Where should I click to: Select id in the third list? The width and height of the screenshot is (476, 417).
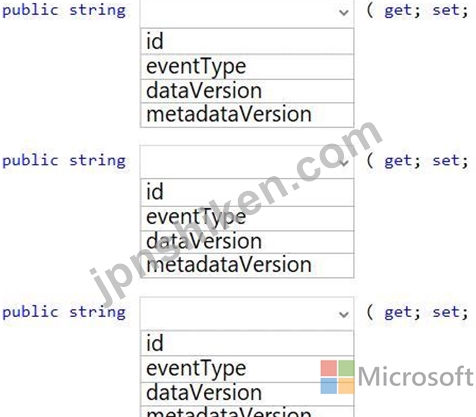coord(247,343)
